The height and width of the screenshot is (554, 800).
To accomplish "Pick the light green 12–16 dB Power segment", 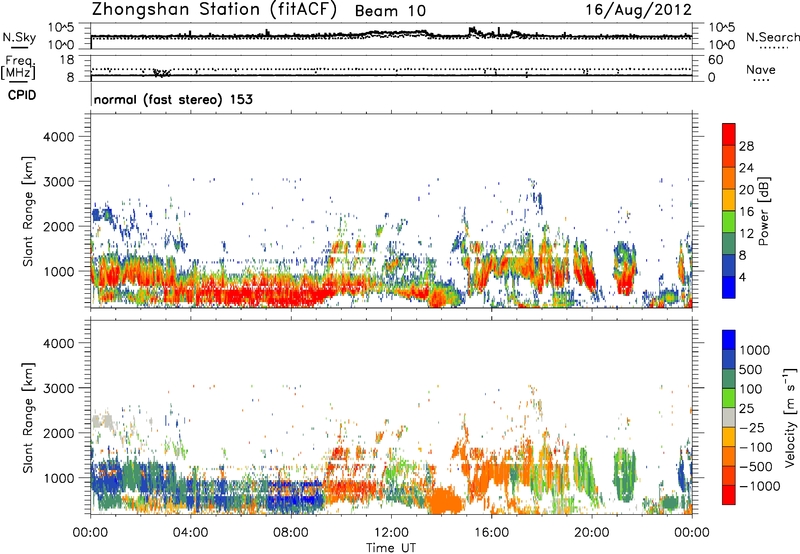I will [x=729, y=222].
